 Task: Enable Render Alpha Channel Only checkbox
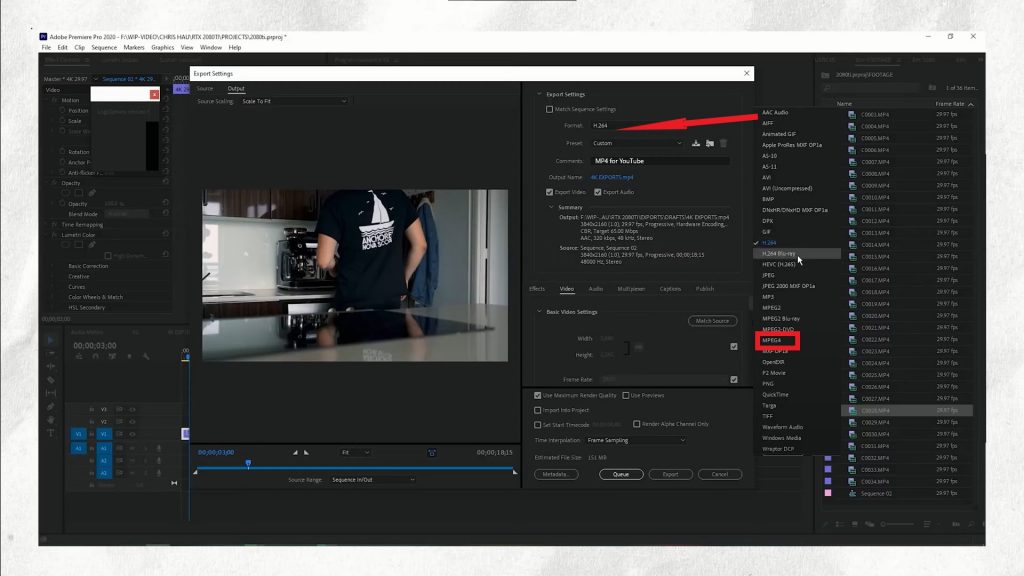[637, 424]
